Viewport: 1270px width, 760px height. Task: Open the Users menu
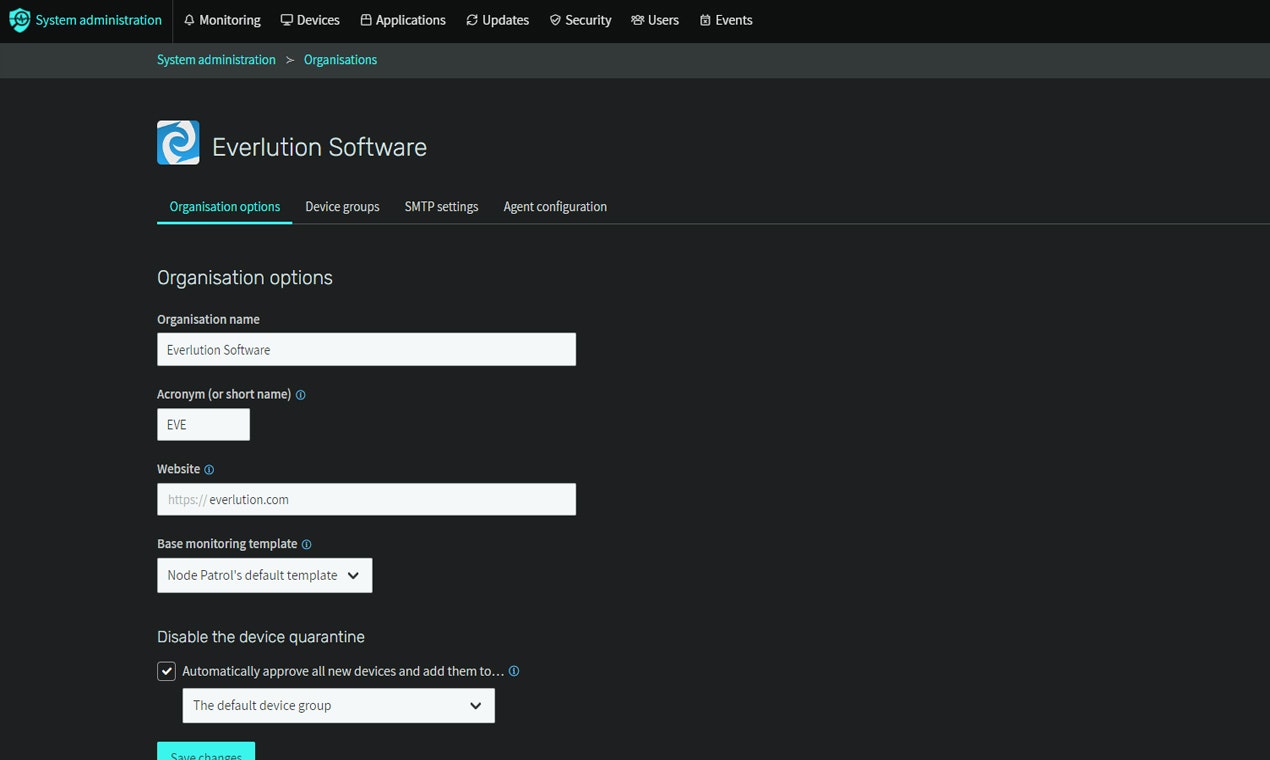[655, 20]
